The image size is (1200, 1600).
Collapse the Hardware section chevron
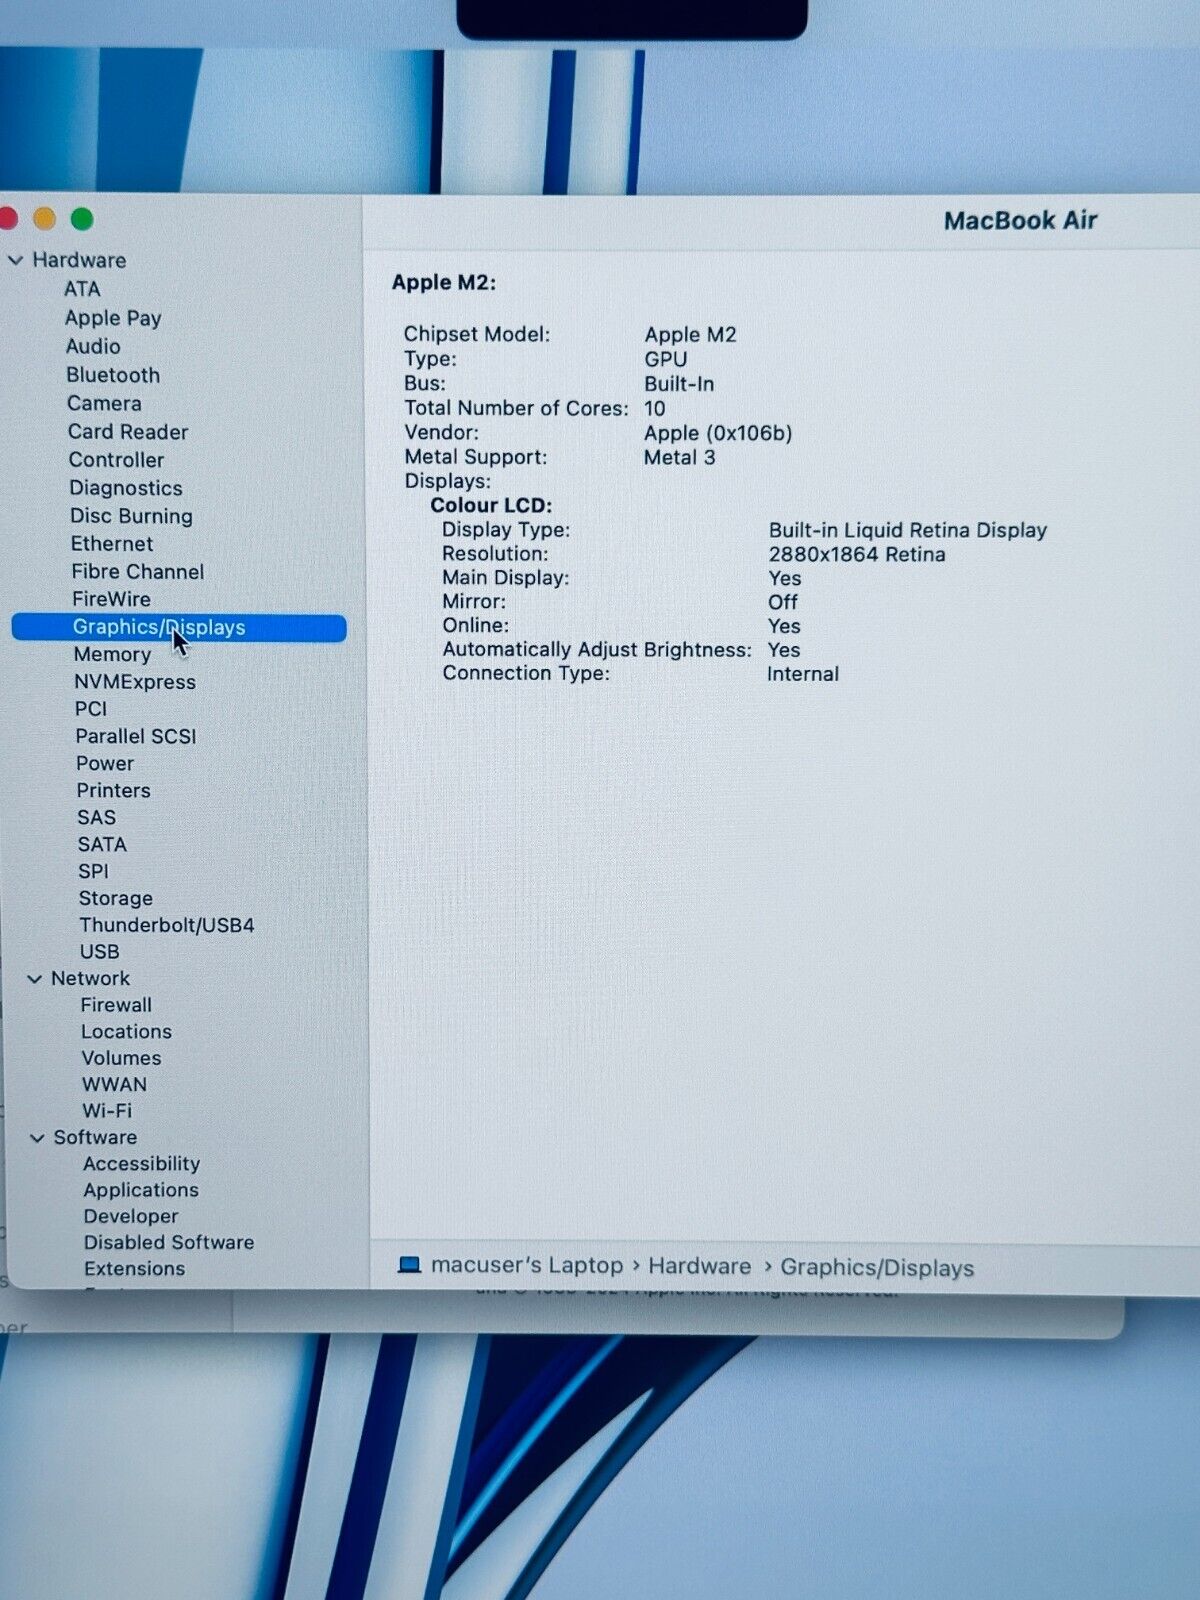[x=15, y=260]
